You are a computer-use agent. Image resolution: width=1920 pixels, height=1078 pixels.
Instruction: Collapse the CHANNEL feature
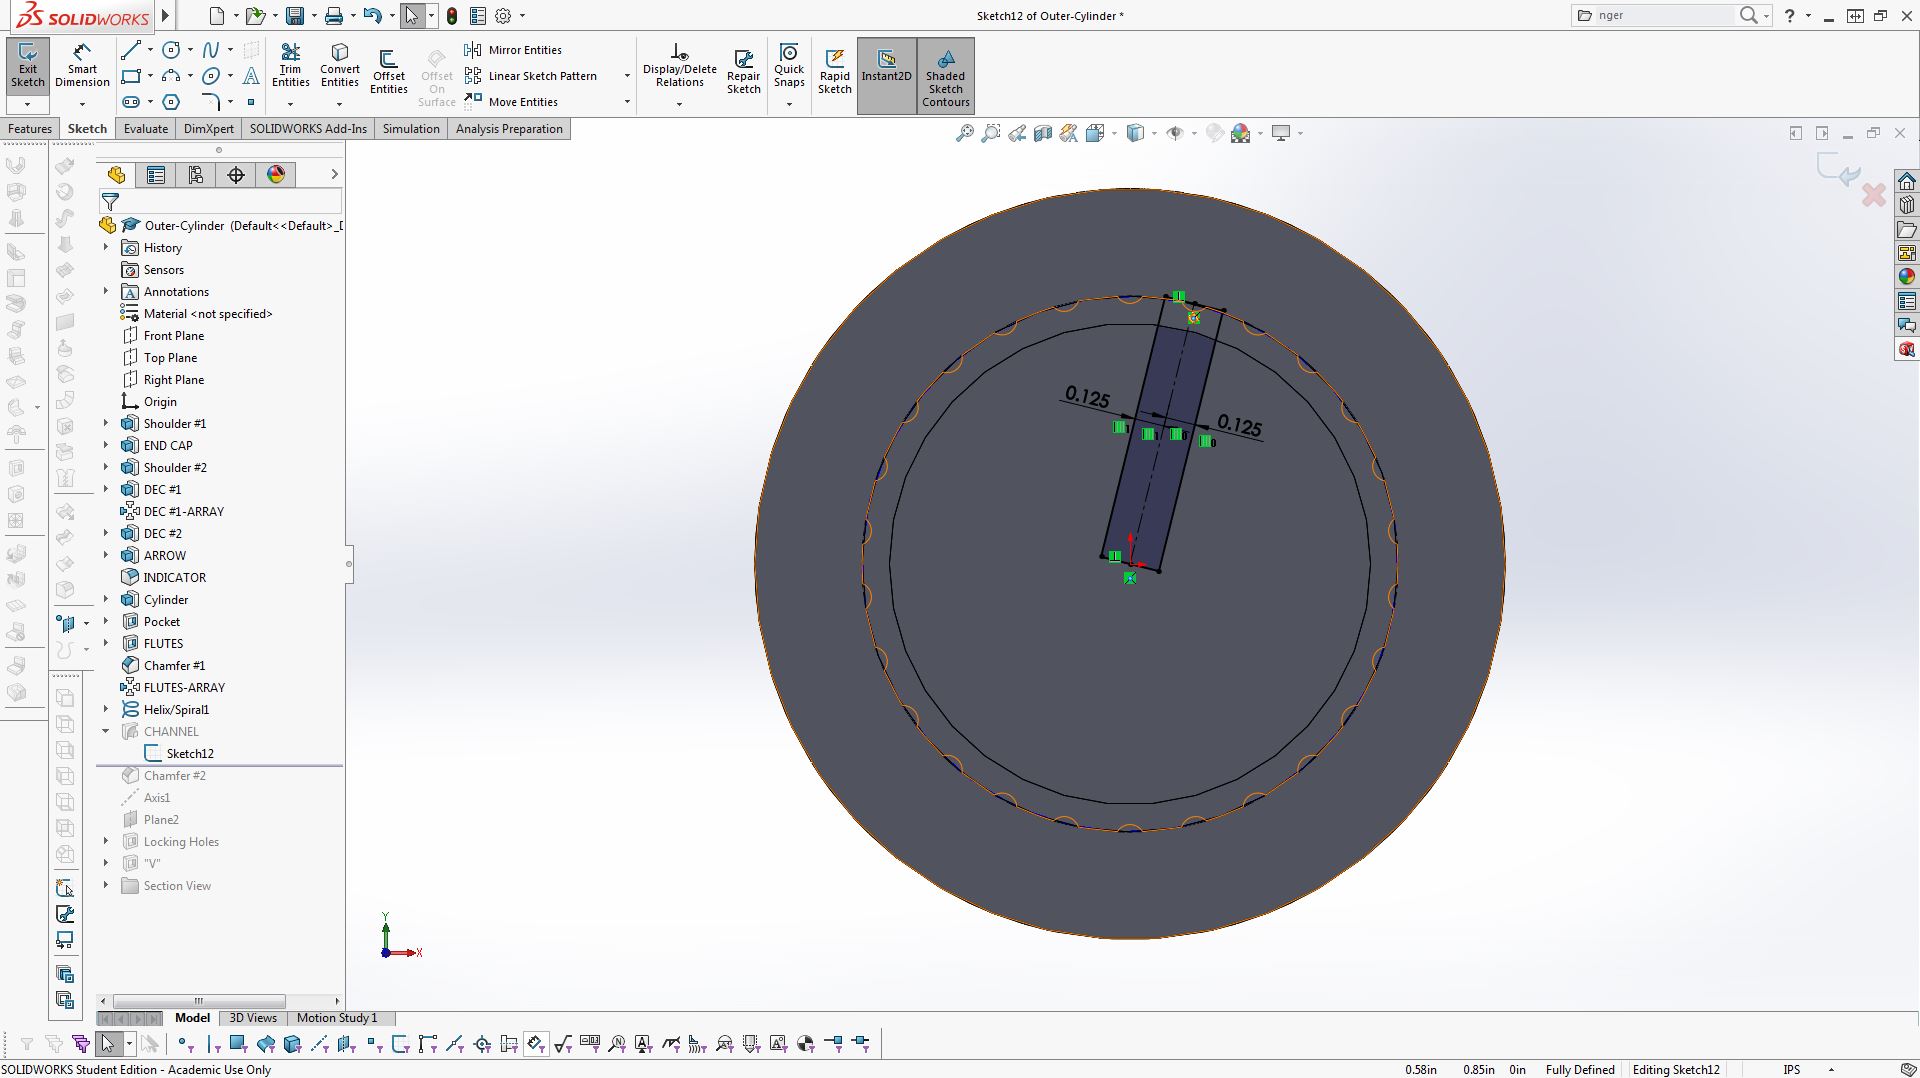tap(106, 731)
